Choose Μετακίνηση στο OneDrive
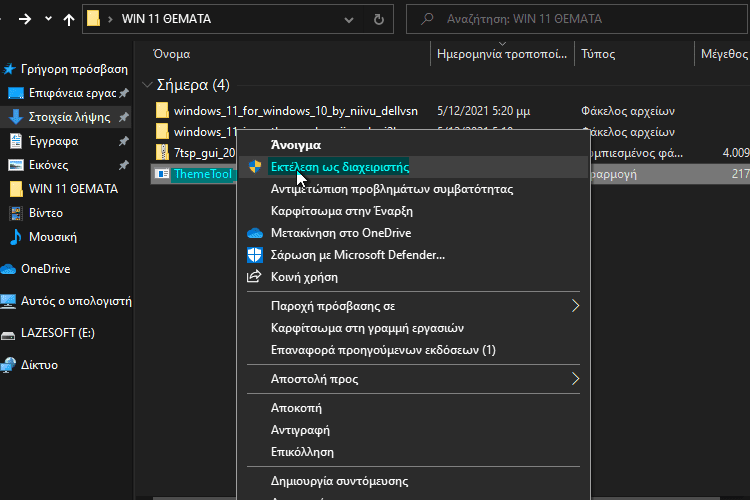Screen dimensions: 750x500 (x=341, y=233)
